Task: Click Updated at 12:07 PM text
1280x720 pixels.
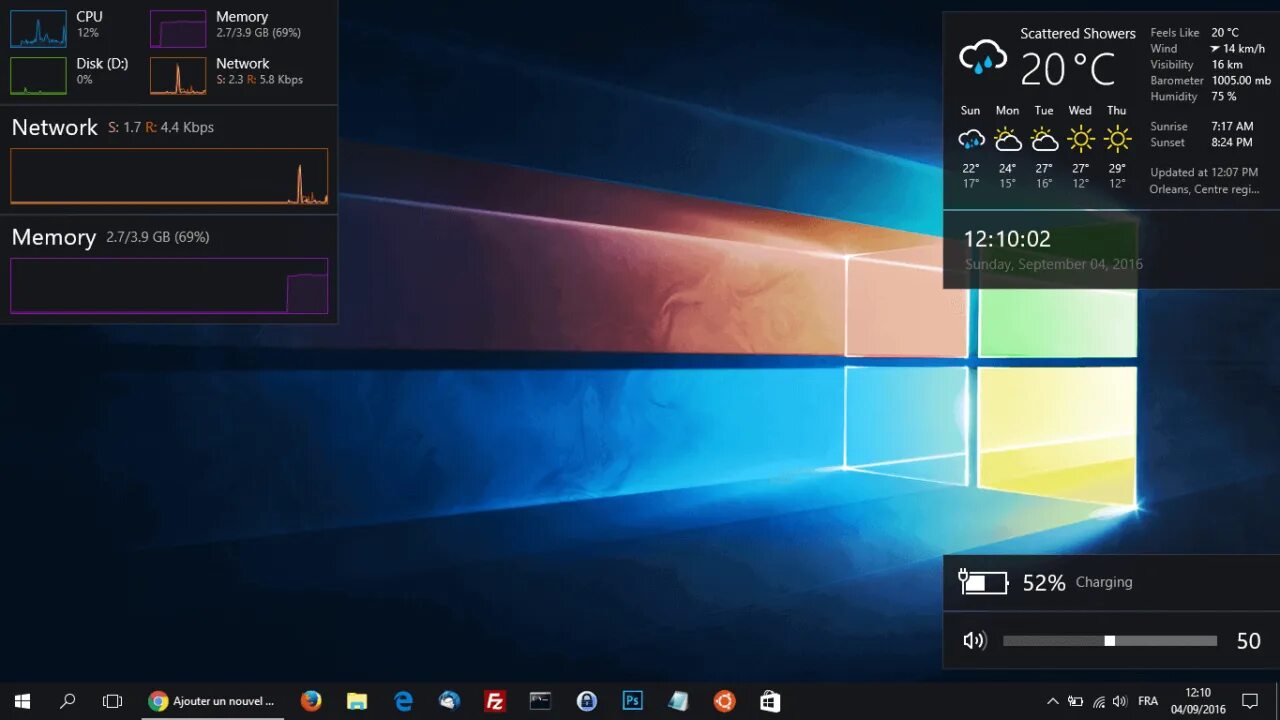Action: click(x=1204, y=173)
